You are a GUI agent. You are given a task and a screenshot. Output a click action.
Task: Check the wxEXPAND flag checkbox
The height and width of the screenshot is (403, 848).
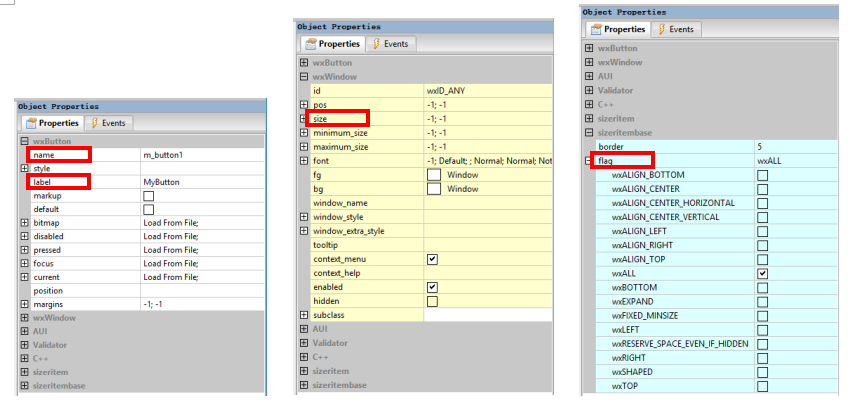pos(763,301)
